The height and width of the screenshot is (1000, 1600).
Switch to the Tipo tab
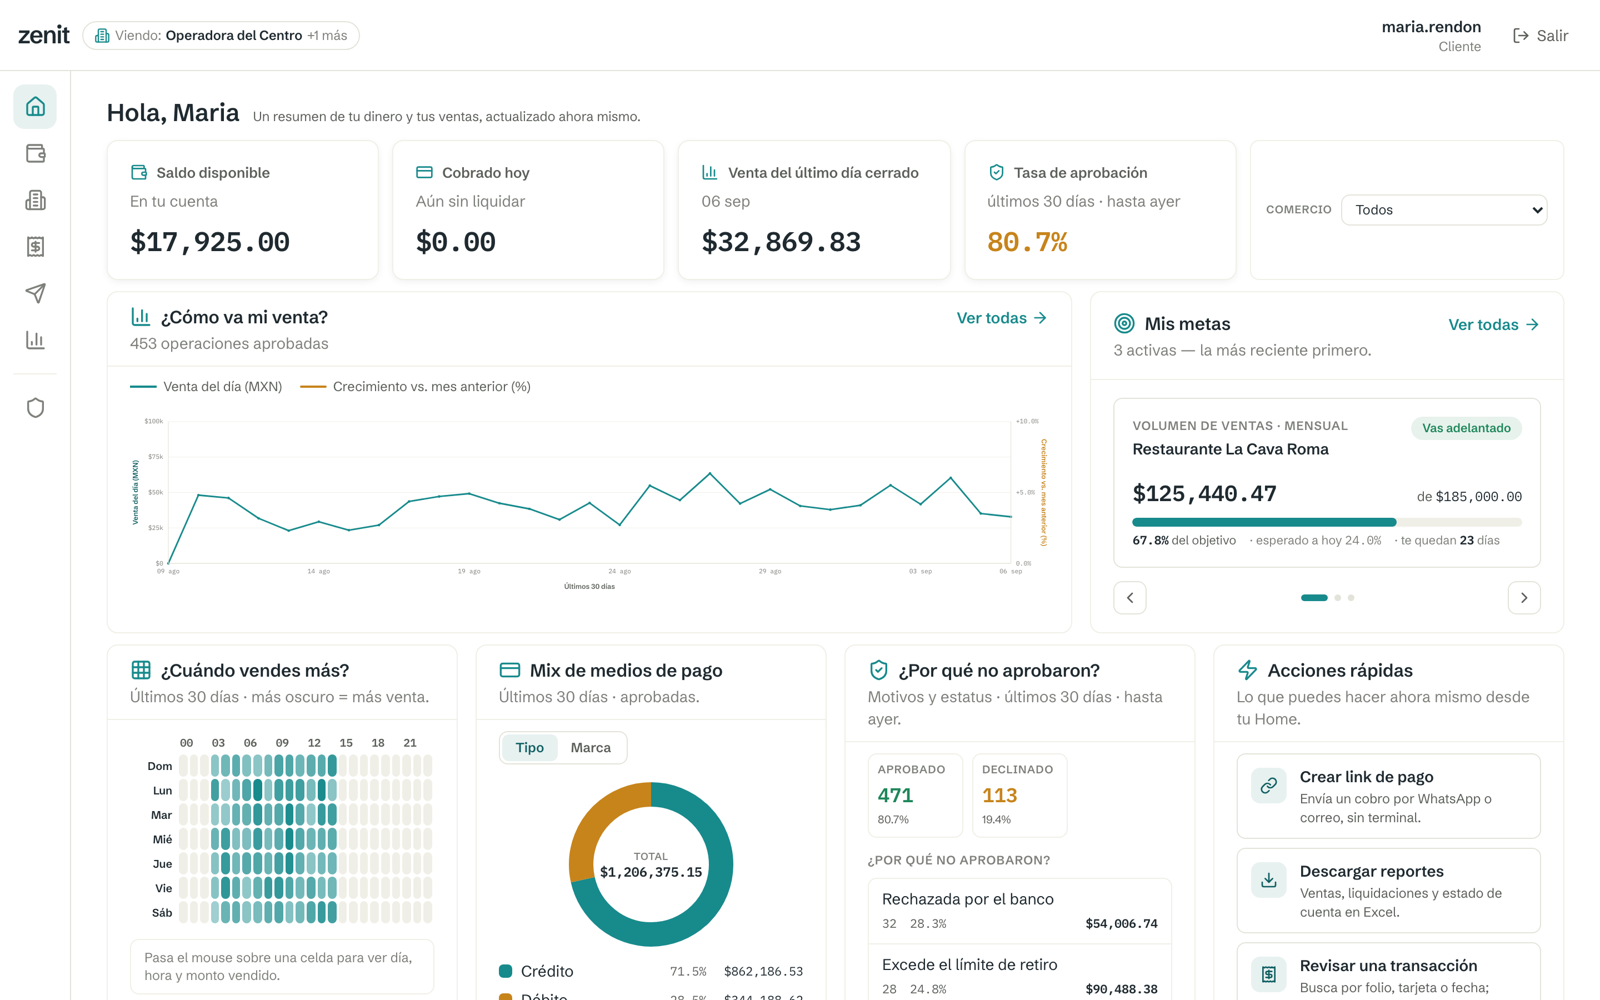(530, 748)
